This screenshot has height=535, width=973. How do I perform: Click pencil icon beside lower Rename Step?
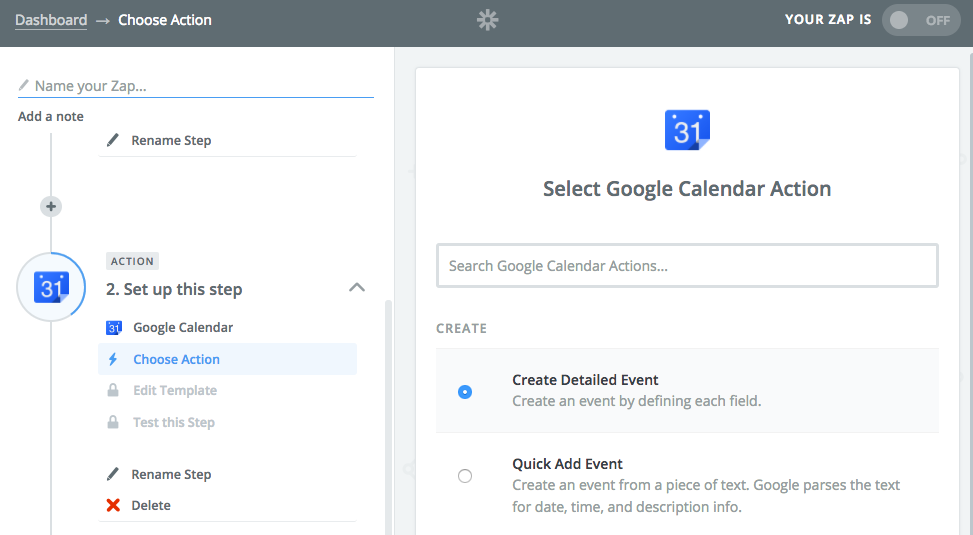coord(113,474)
